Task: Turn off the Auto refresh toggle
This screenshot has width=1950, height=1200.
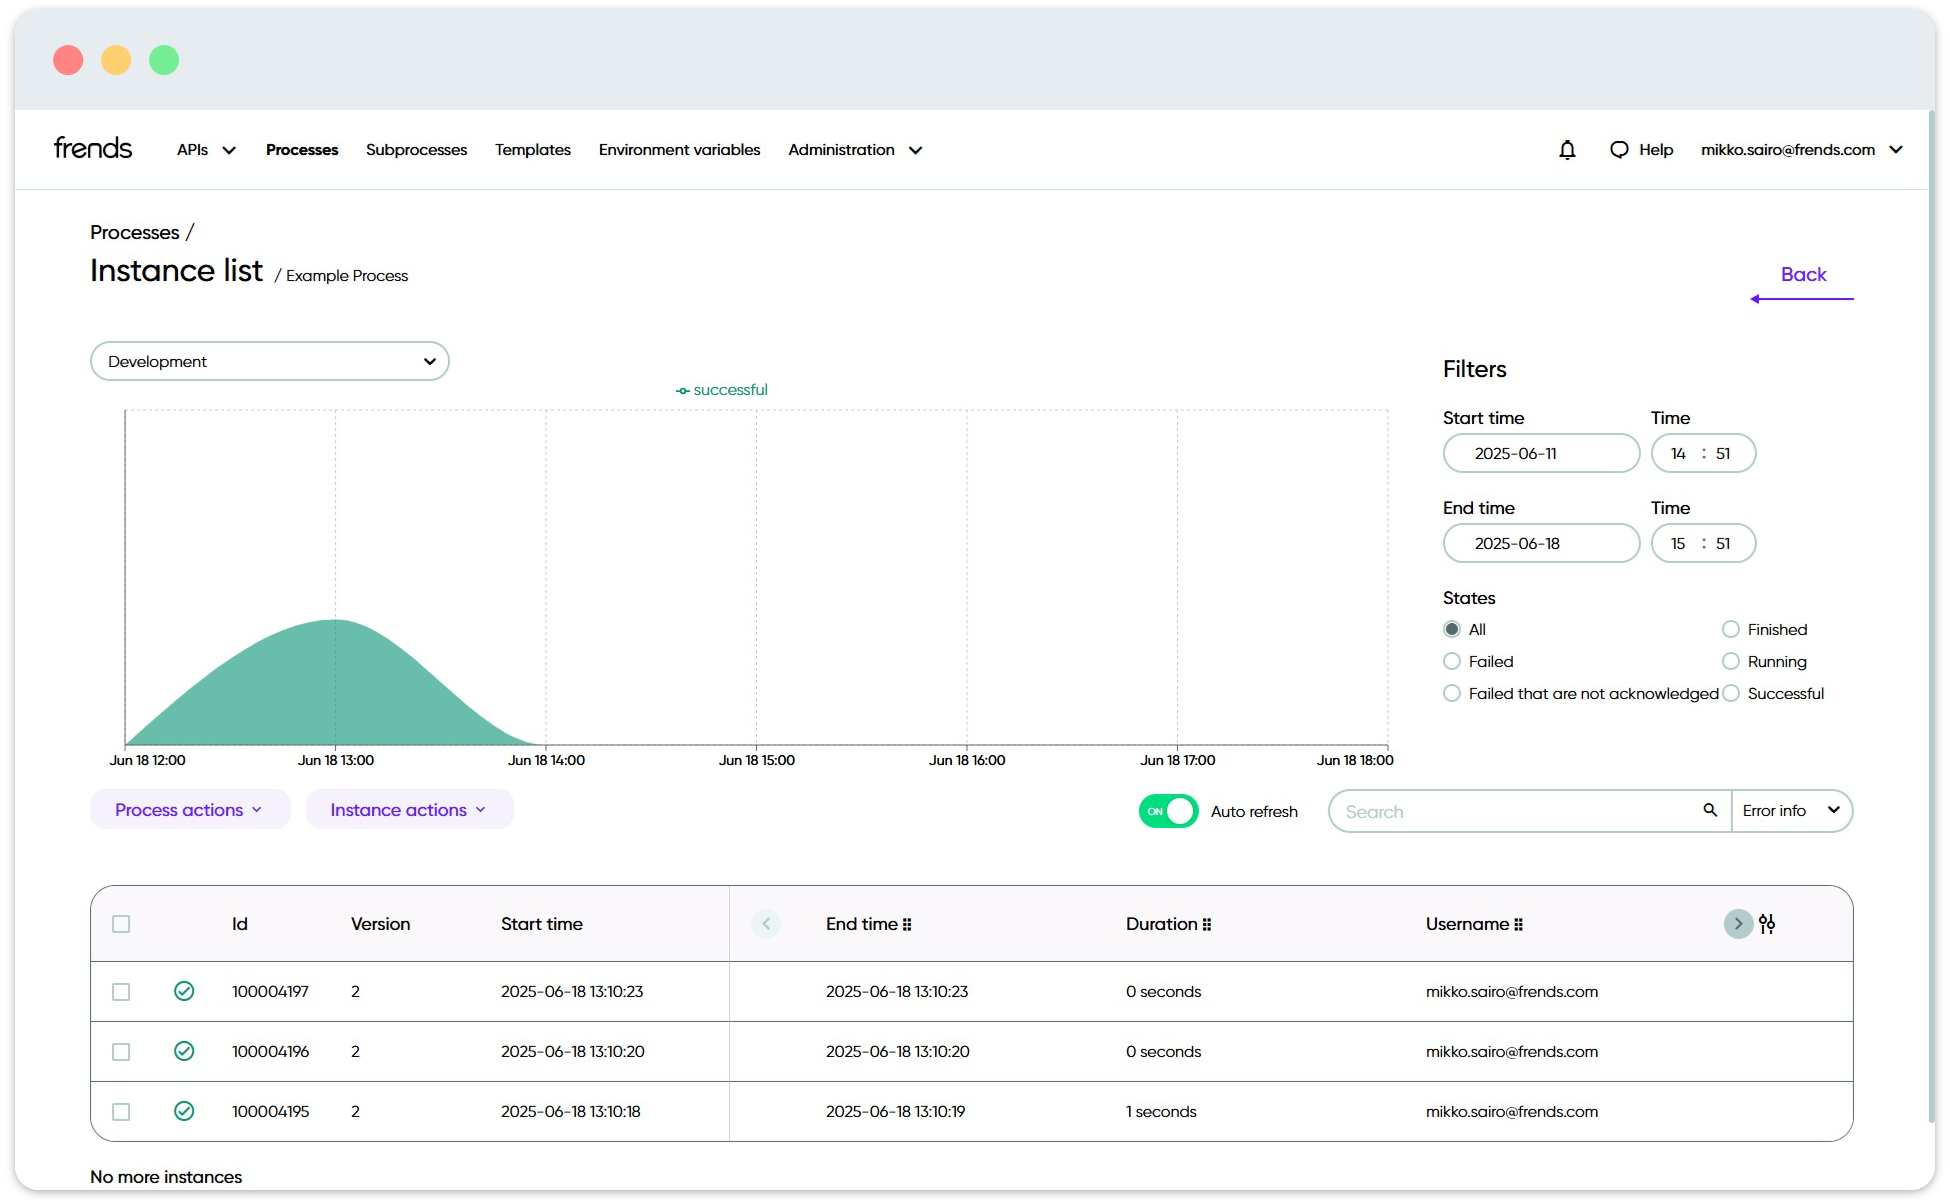Action: pyautogui.click(x=1168, y=811)
